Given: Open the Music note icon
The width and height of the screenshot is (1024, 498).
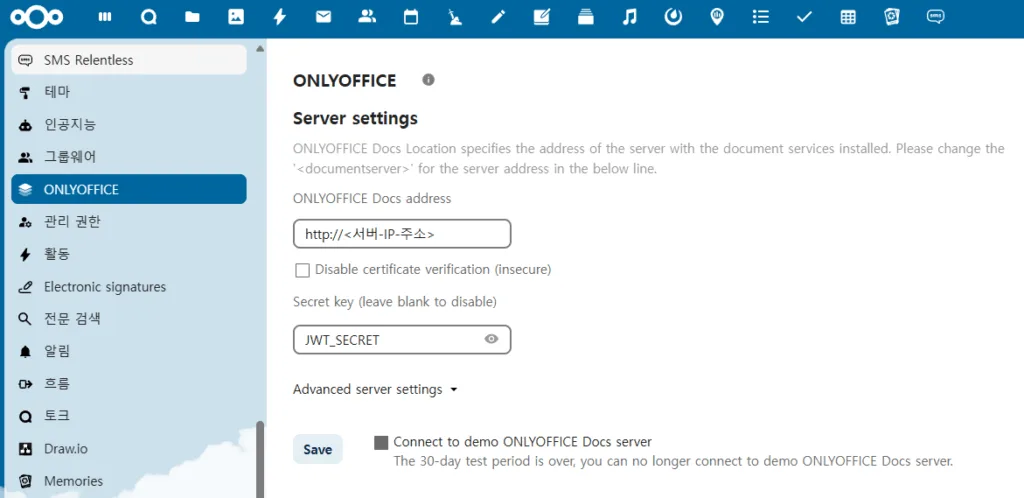Looking at the screenshot, I should [630, 18].
